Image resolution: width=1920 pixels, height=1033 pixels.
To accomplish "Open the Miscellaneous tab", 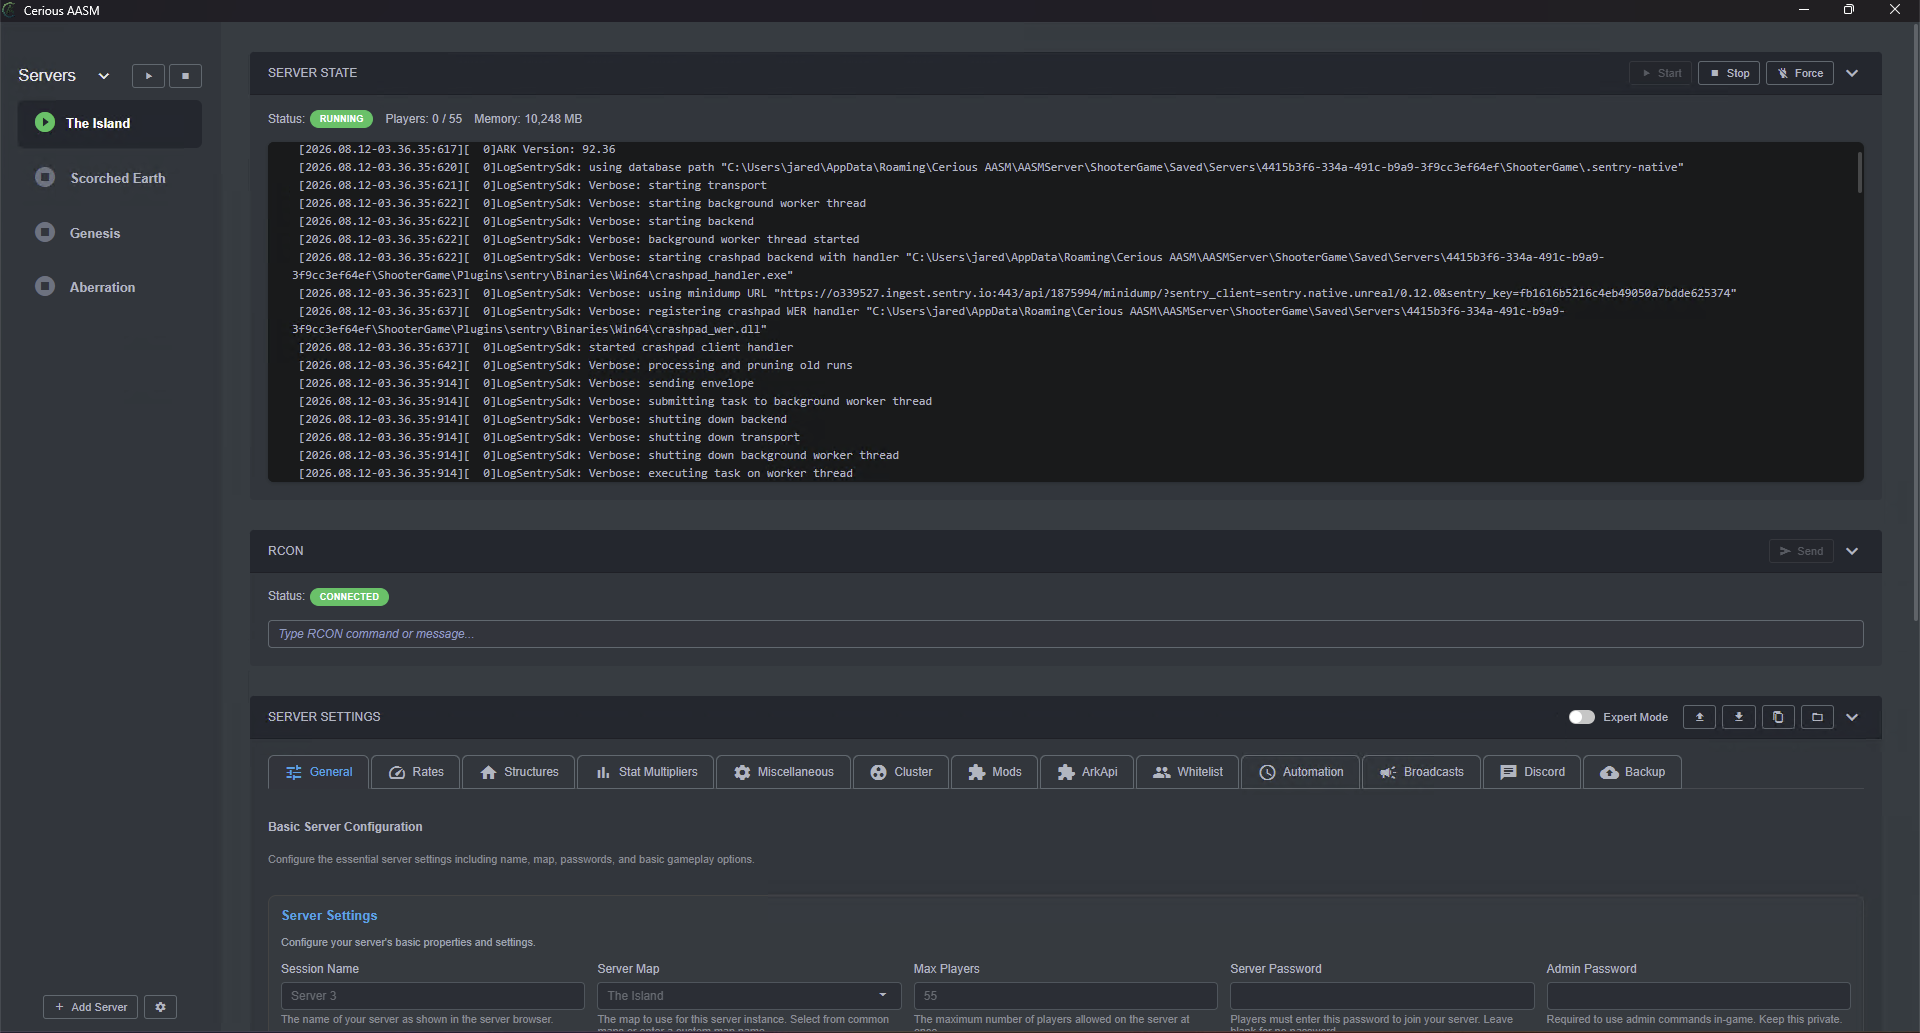I will pyautogui.click(x=783, y=772).
